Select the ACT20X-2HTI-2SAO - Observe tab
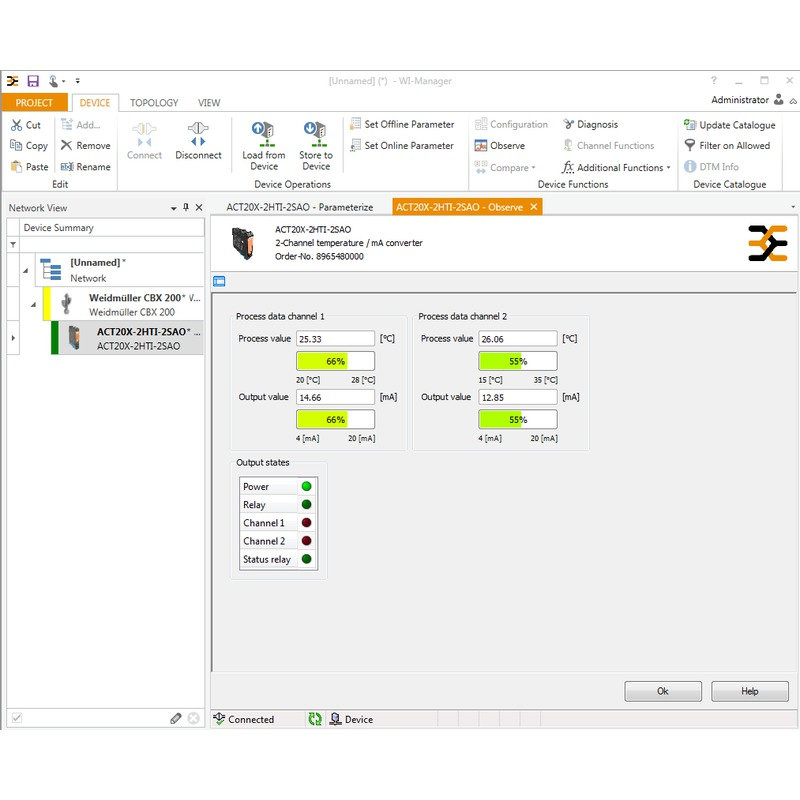Image resolution: width=800 pixels, height=800 pixels. tap(459, 207)
